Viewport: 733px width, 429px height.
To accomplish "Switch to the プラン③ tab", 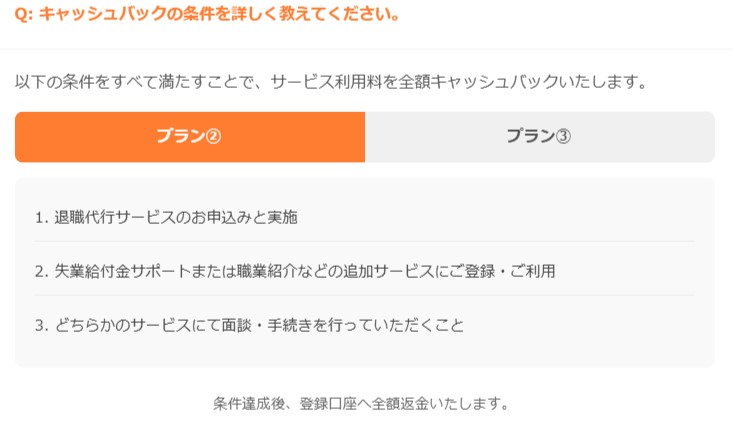I will click(540, 137).
